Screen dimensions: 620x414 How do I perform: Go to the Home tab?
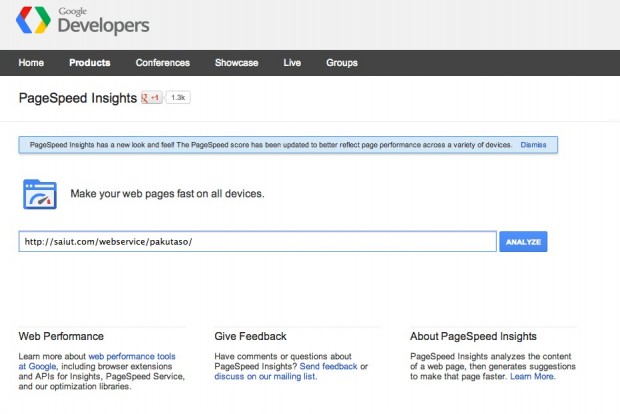[x=31, y=63]
